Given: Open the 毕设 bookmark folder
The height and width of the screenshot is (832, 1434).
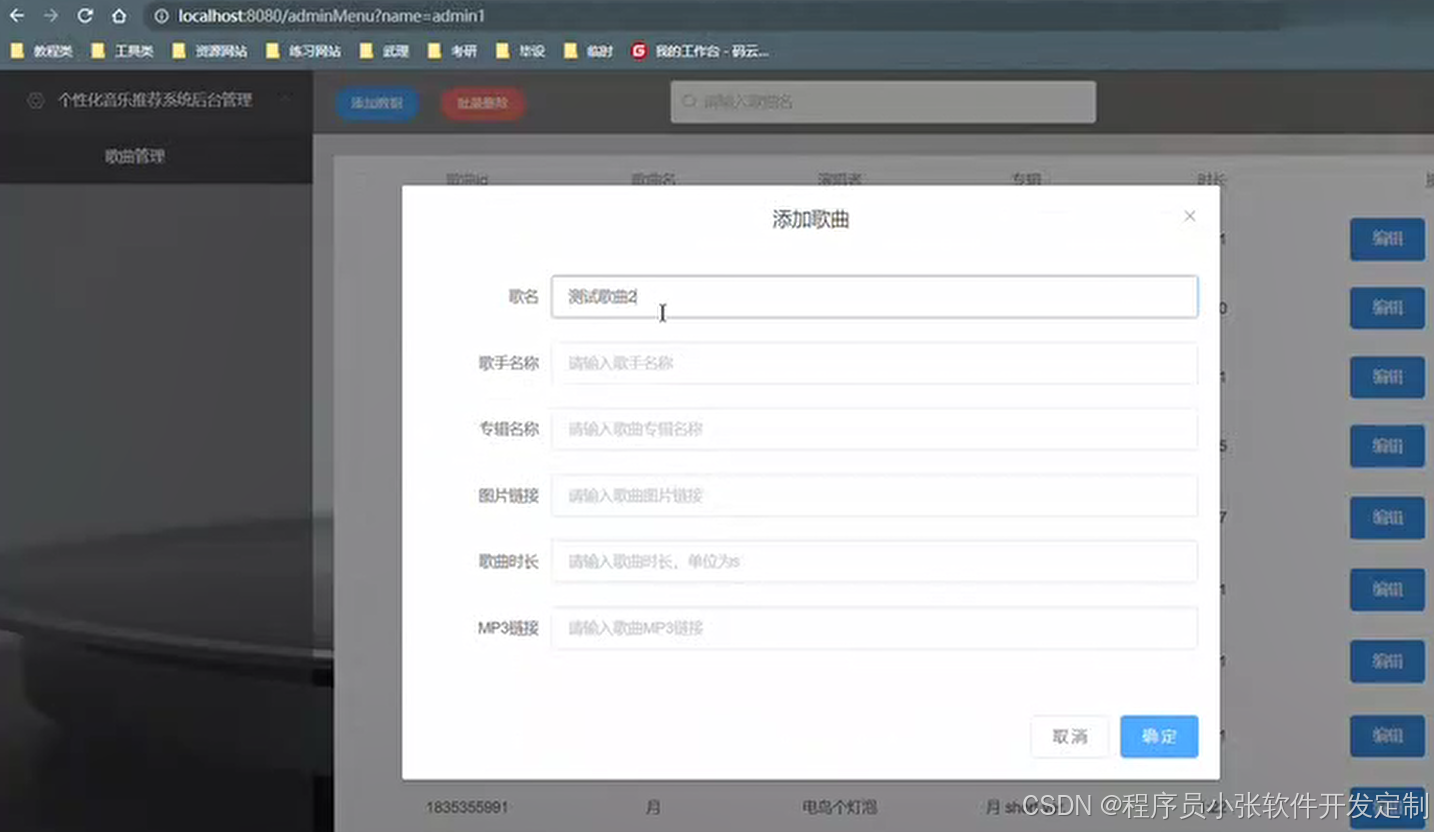Looking at the screenshot, I should [x=521, y=51].
